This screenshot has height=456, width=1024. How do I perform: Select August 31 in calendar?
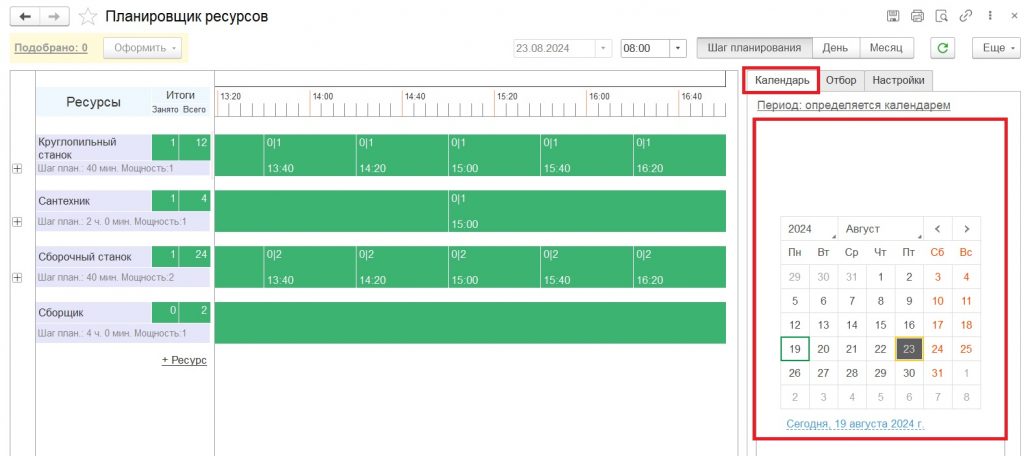click(x=937, y=373)
